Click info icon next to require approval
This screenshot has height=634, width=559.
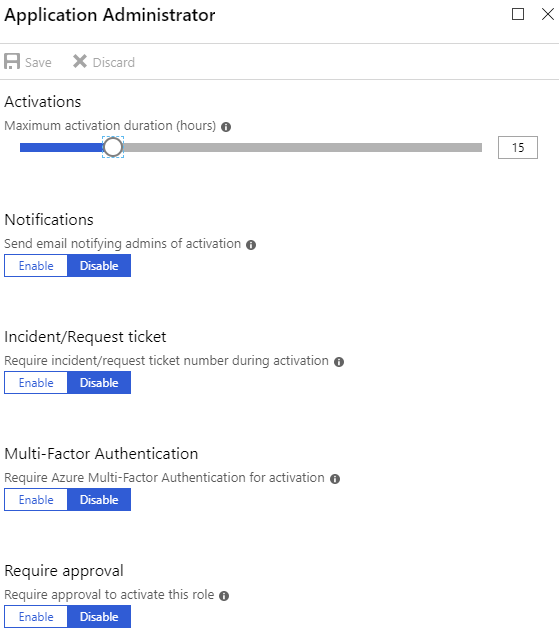[224, 596]
